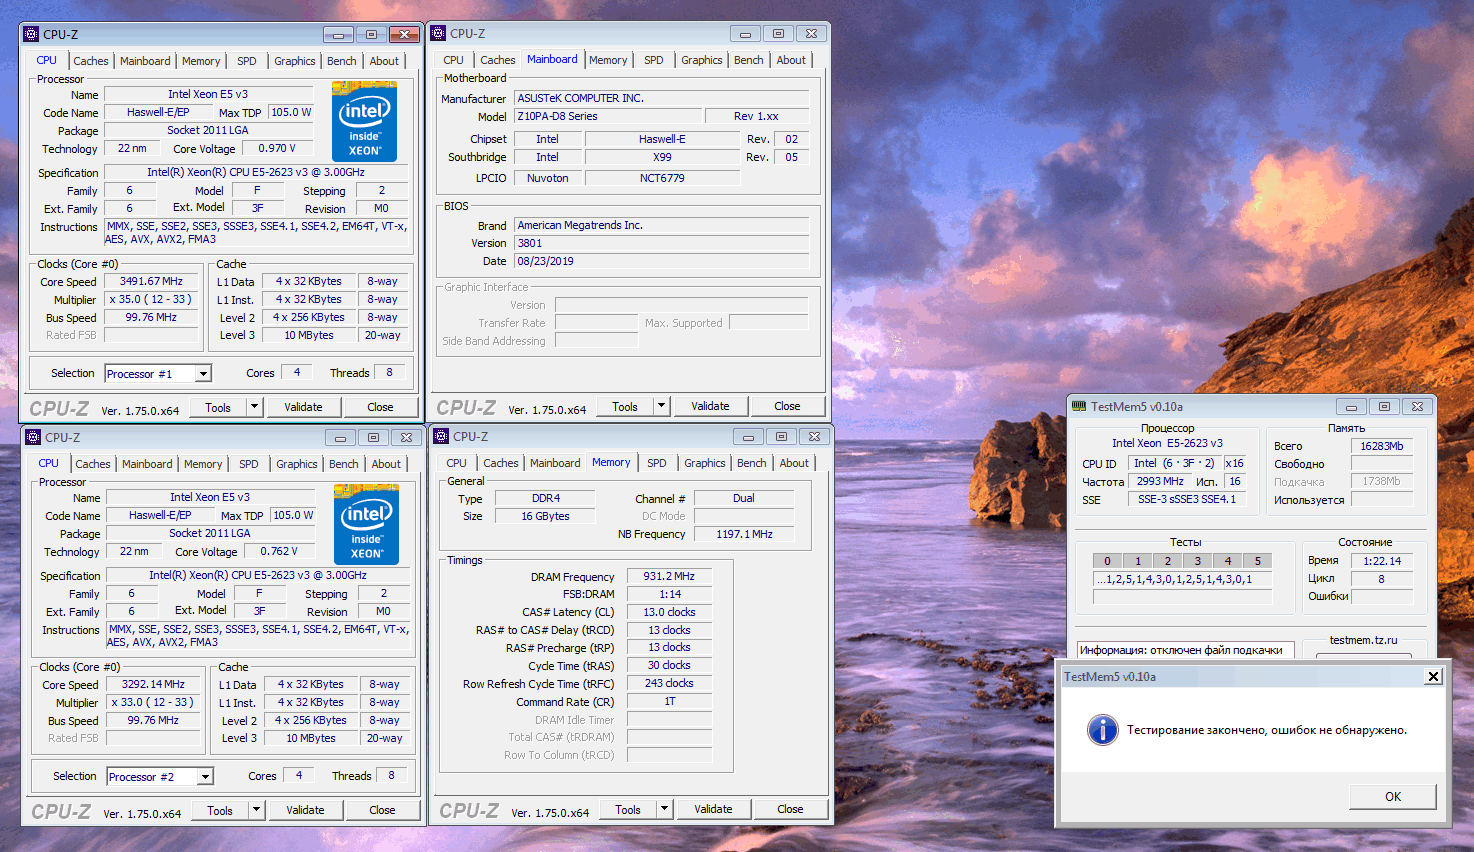The image size is (1474, 852).
Task: Click the Close button in the Processor #2 window
Action: (382, 810)
